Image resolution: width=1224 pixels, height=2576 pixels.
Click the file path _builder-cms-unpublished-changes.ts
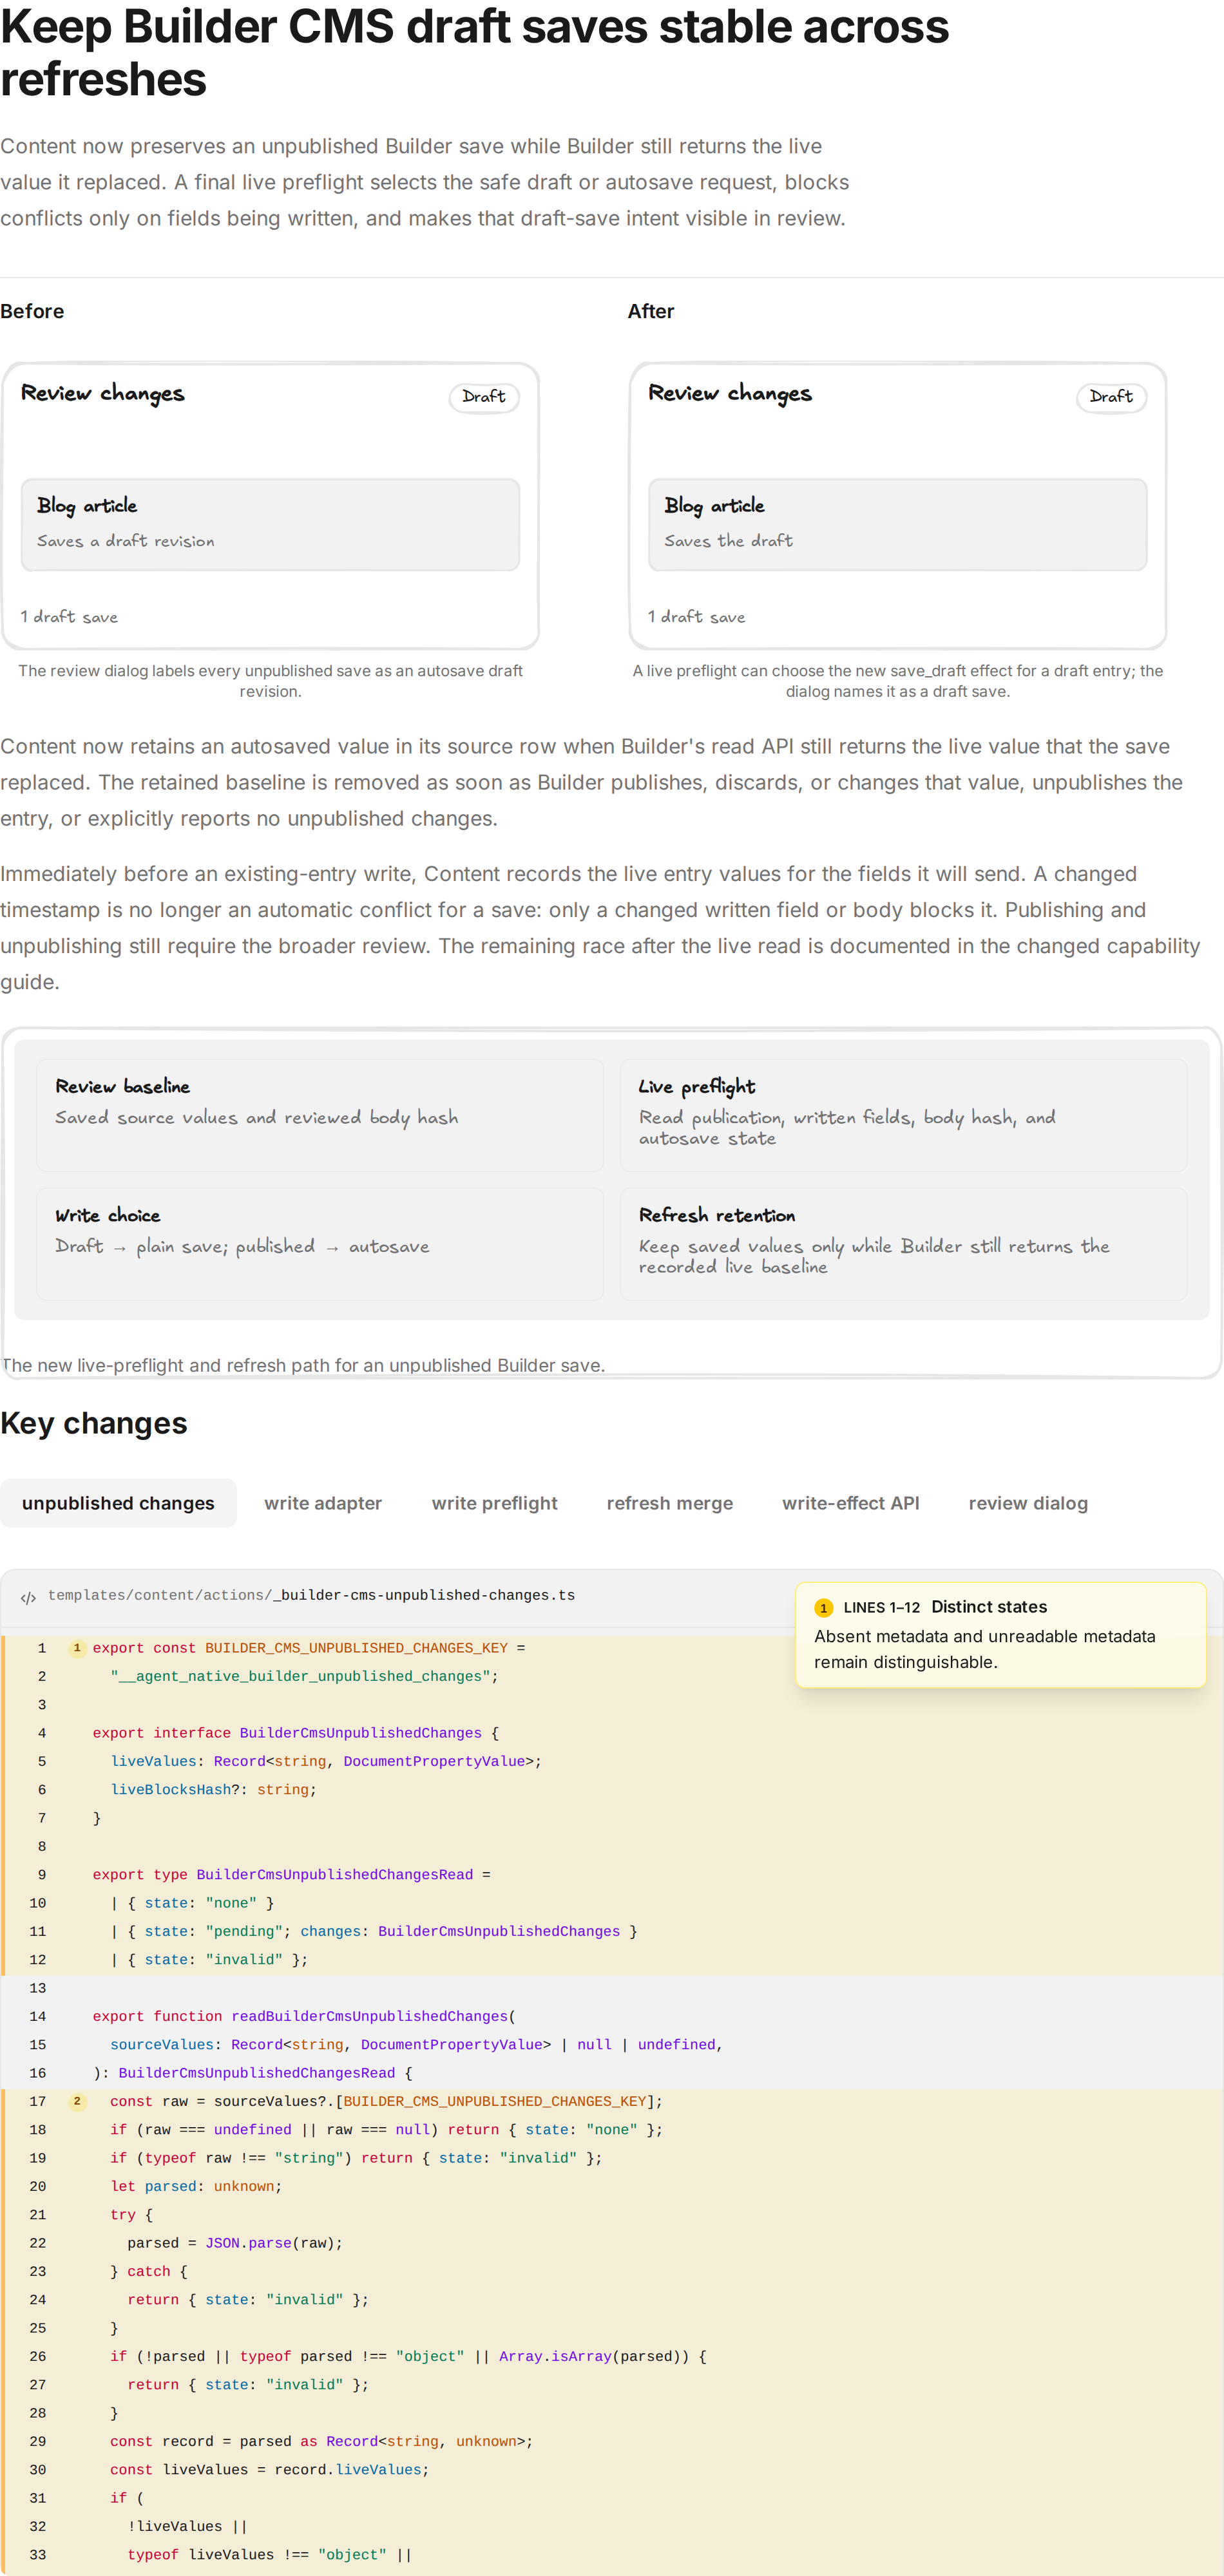311,1595
